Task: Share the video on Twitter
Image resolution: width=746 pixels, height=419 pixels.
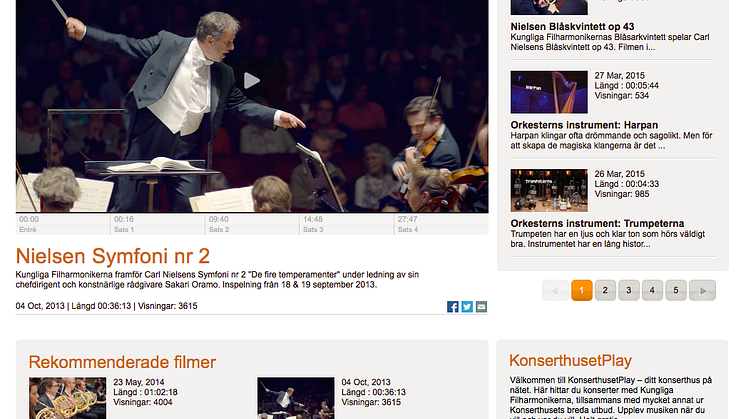Action: (467, 307)
